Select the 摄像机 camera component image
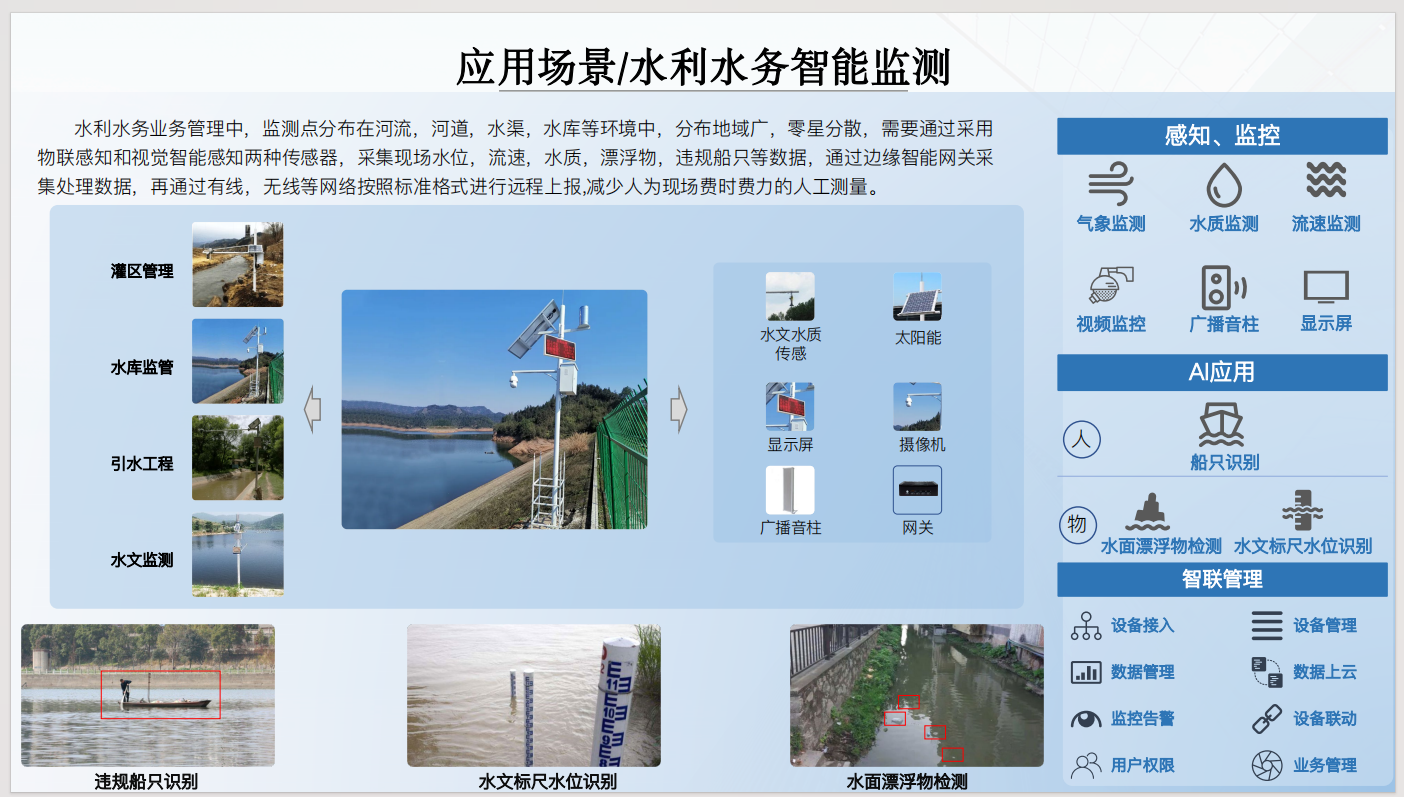 click(917, 406)
